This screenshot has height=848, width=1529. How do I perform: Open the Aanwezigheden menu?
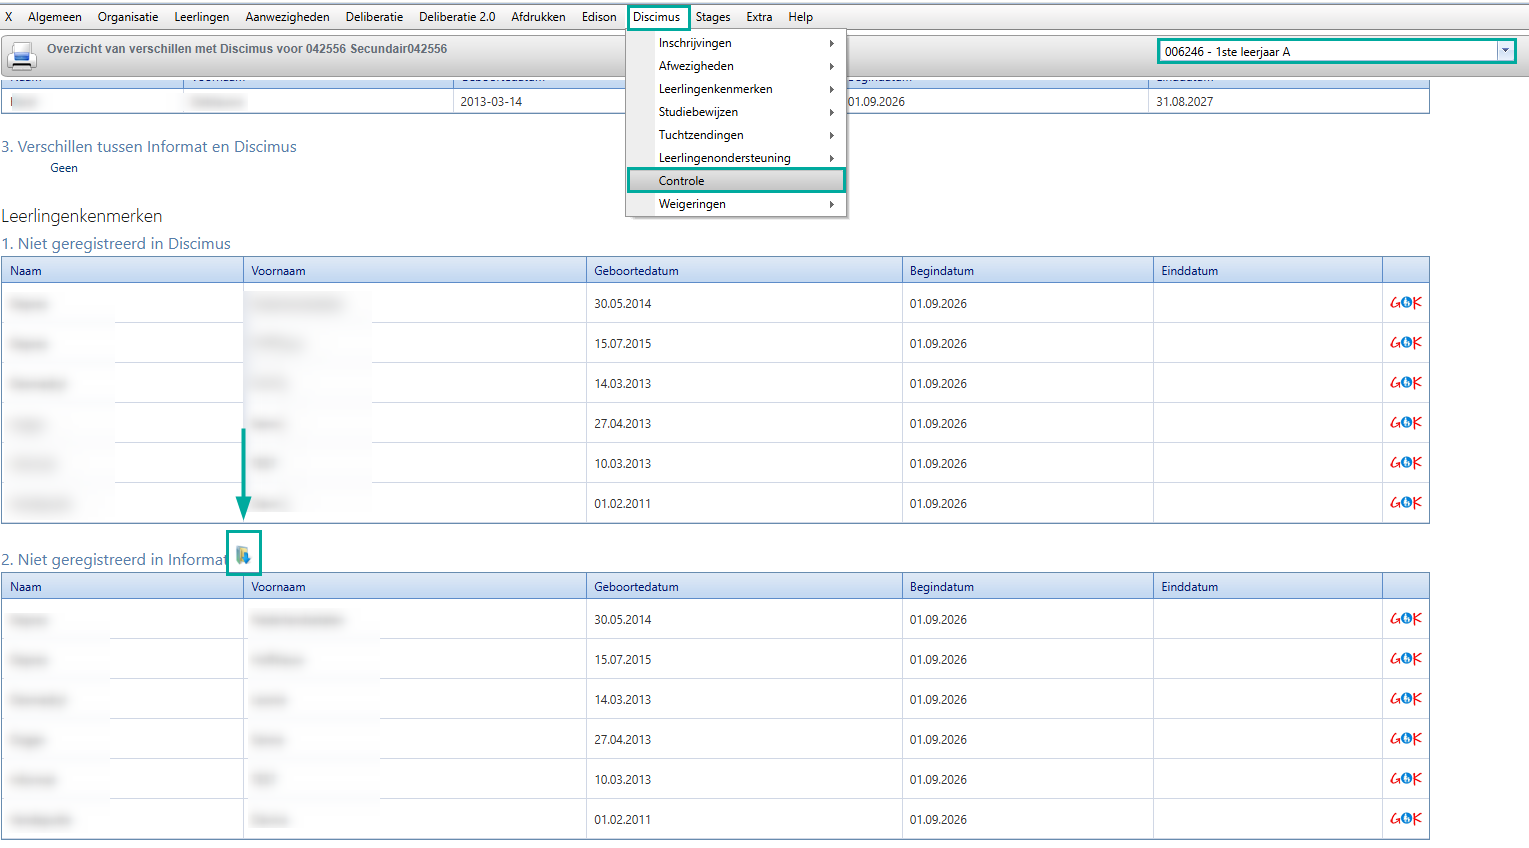pyautogui.click(x=288, y=17)
